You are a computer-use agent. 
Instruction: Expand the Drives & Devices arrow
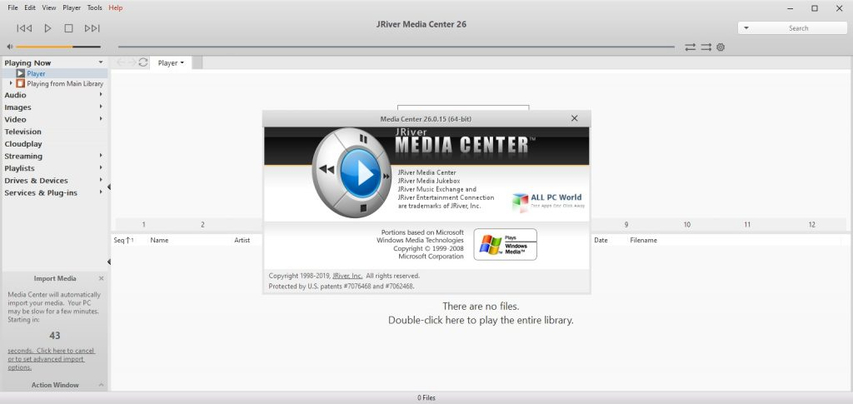click(101, 180)
